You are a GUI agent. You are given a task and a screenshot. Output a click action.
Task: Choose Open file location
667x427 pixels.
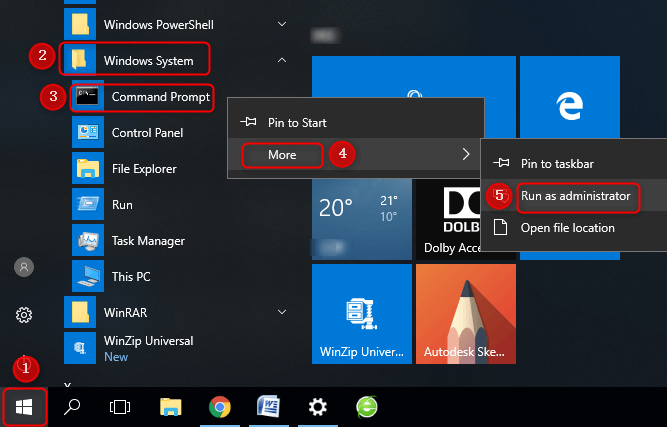point(567,228)
